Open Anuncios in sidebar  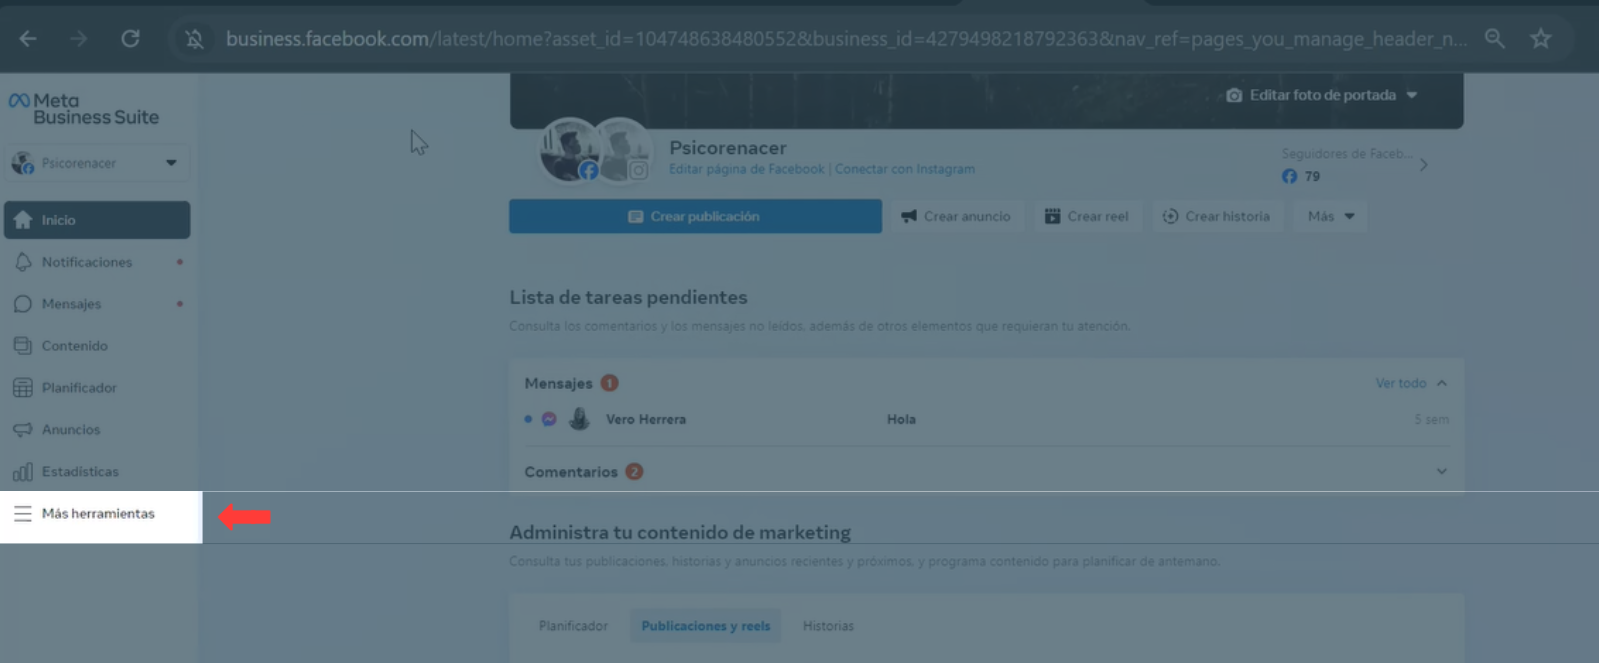point(97,430)
